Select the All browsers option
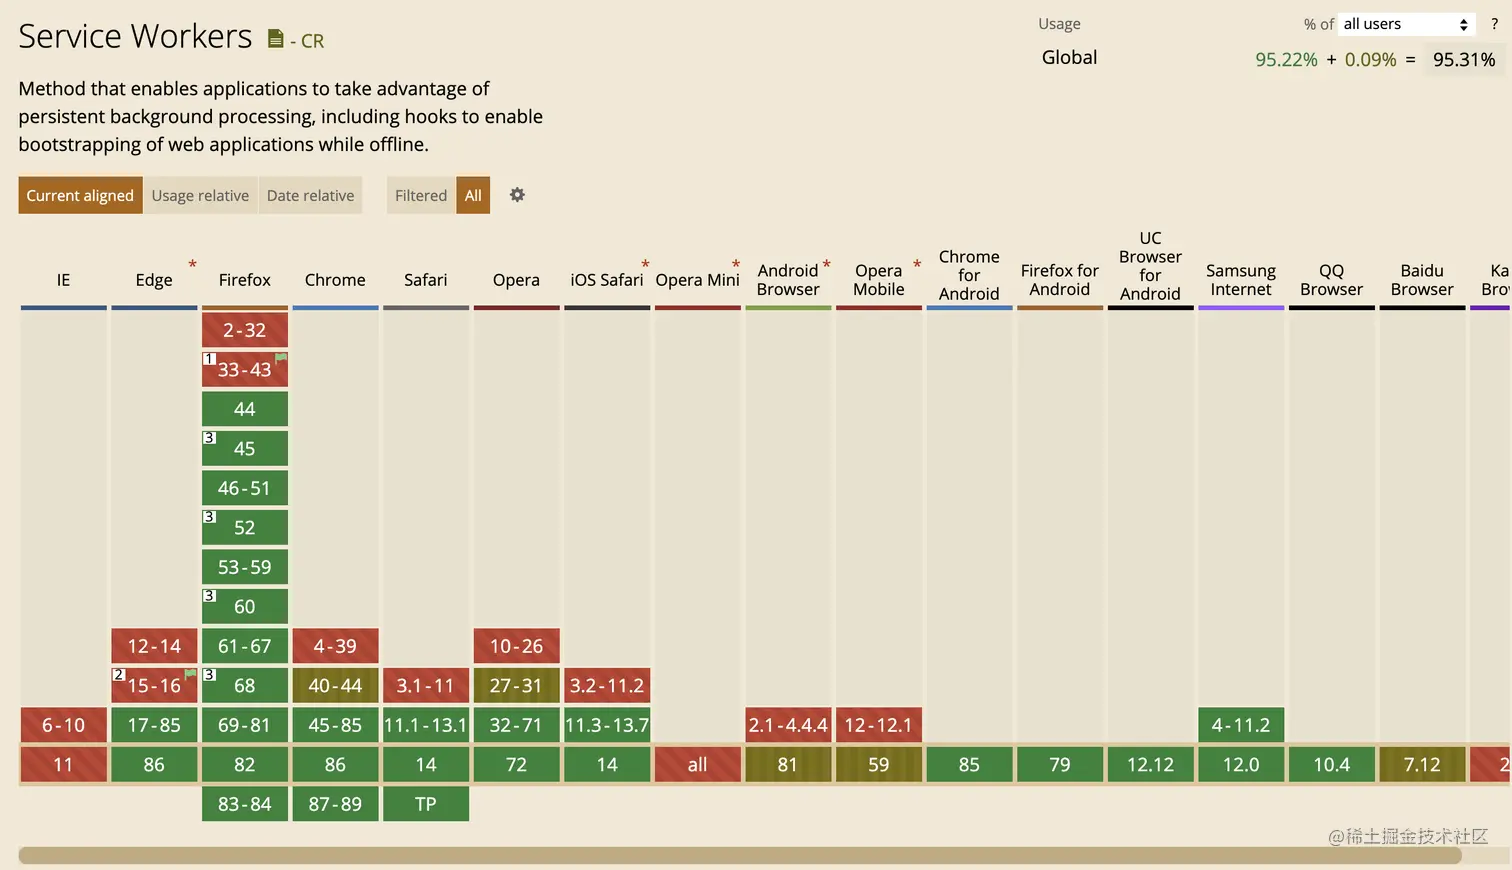The width and height of the screenshot is (1512, 870). pyautogui.click(x=473, y=196)
